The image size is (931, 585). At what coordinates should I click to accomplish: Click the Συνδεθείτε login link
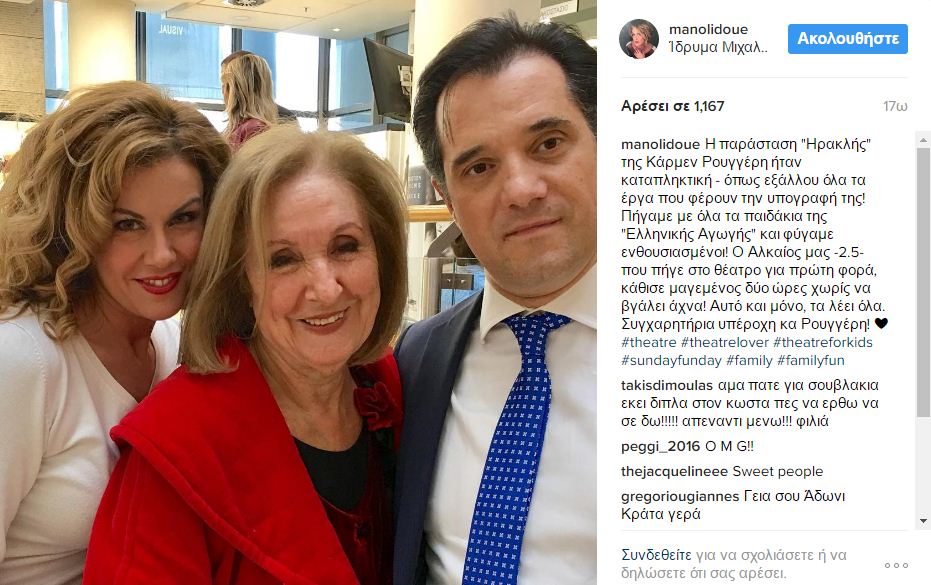coord(656,555)
